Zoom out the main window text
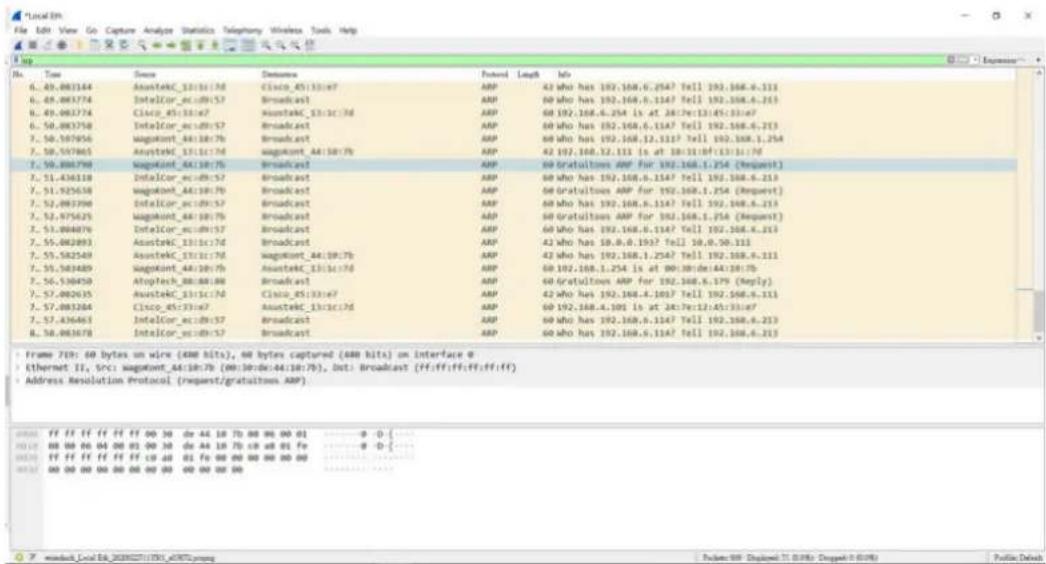 click(x=282, y=45)
